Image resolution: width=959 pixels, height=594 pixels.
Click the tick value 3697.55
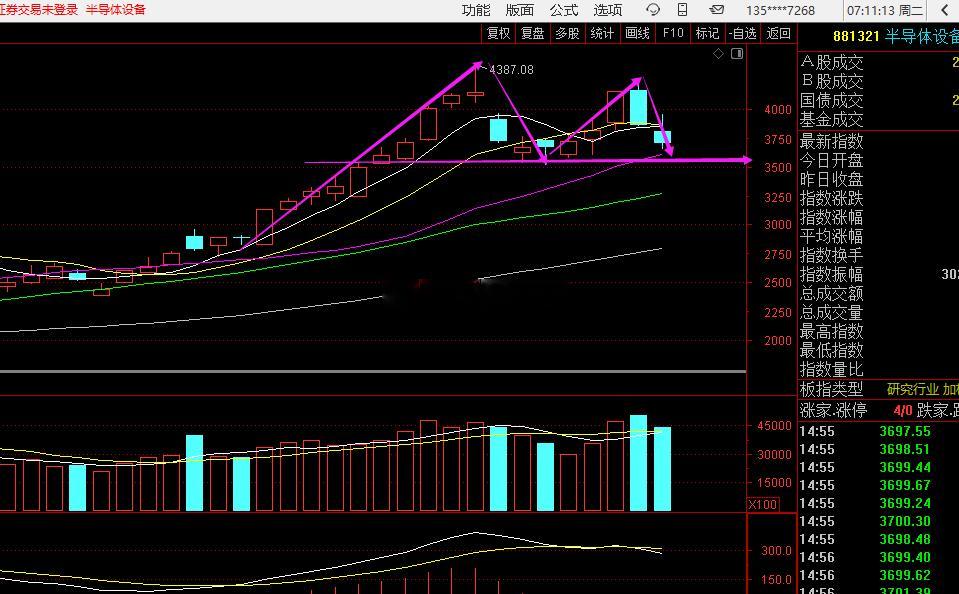point(905,431)
